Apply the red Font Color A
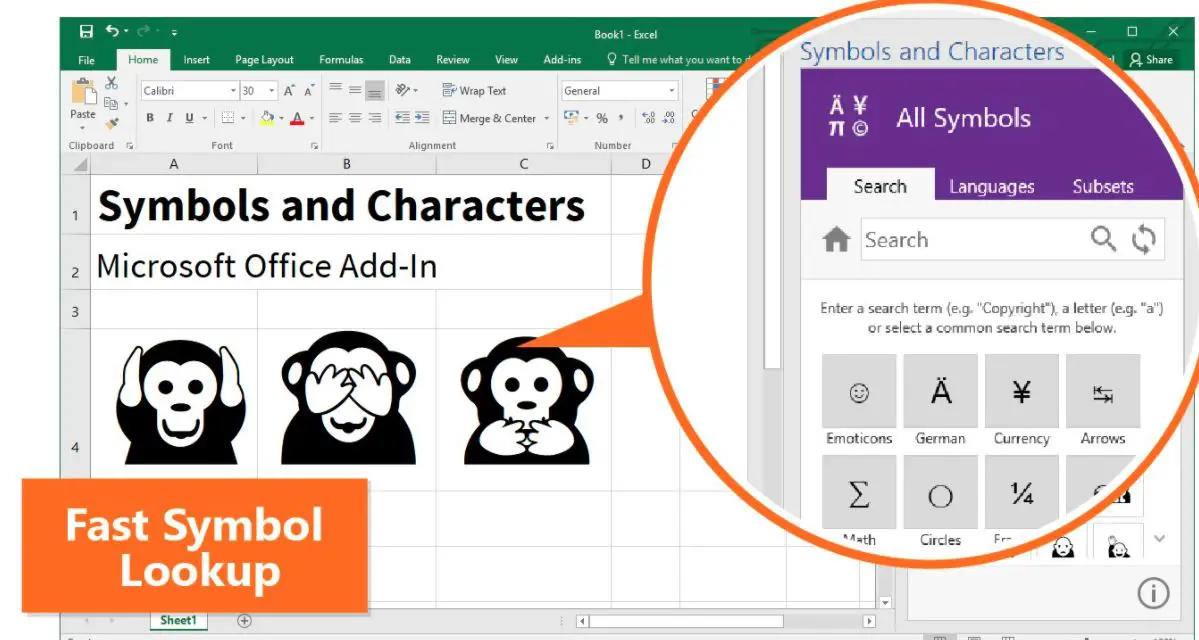The image size is (1199, 640). click(x=297, y=118)
